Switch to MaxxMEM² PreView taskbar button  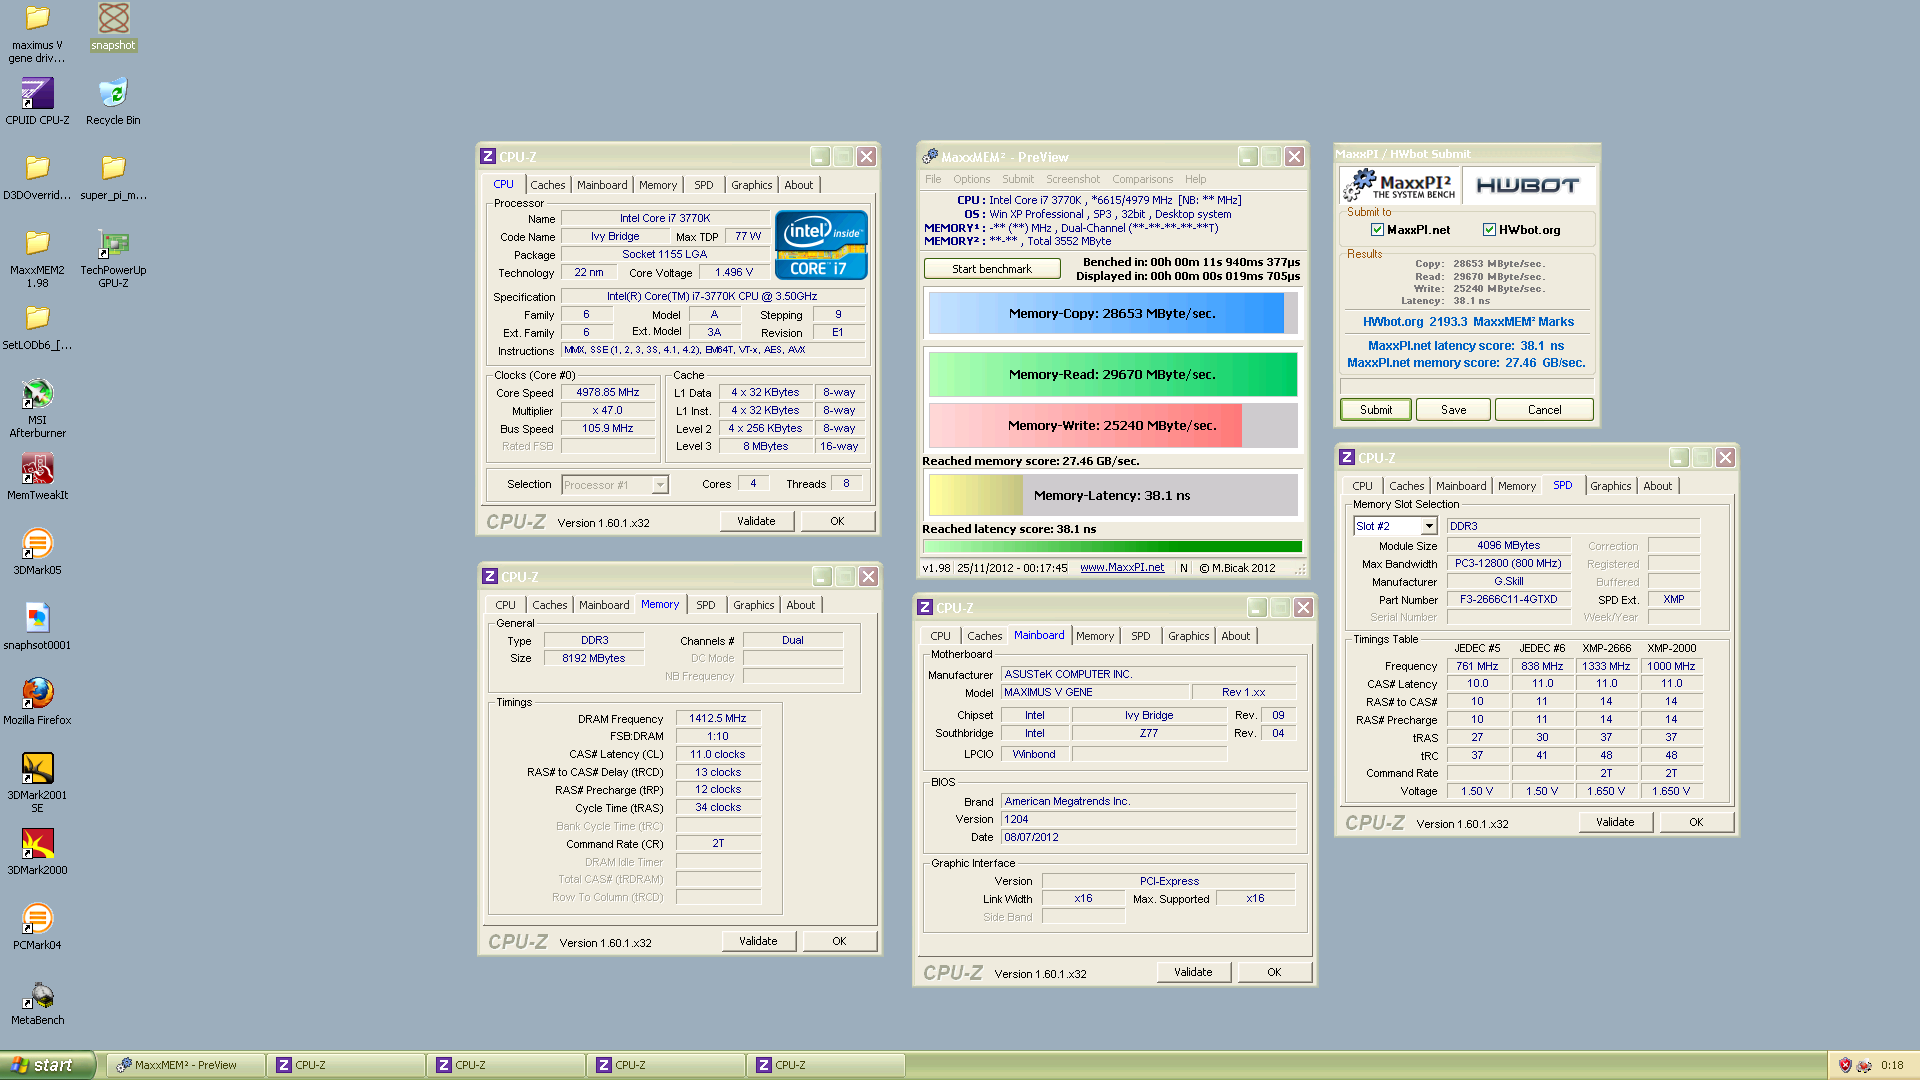tap(187, 1065)
